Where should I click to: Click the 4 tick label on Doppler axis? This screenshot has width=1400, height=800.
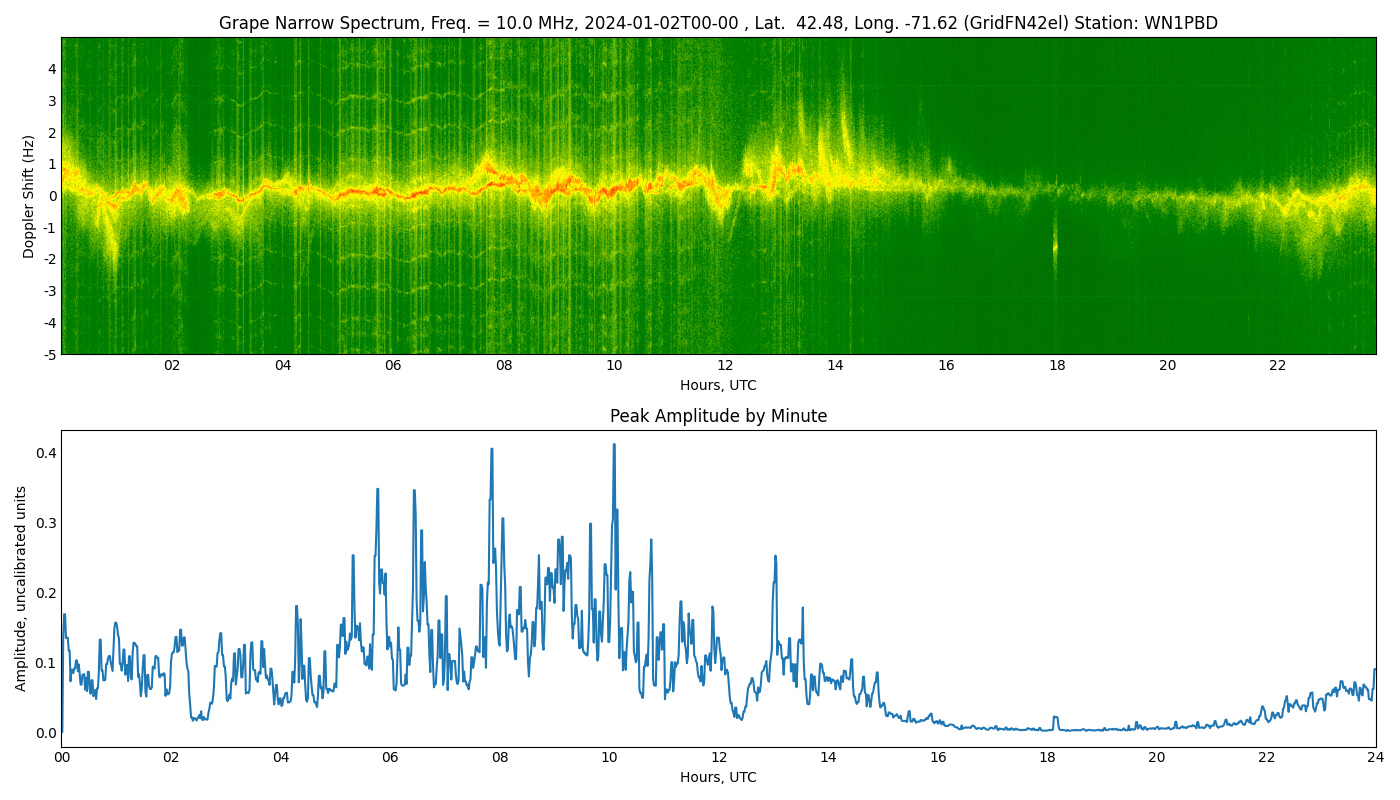pyautogui.click(x=52, y=69)
